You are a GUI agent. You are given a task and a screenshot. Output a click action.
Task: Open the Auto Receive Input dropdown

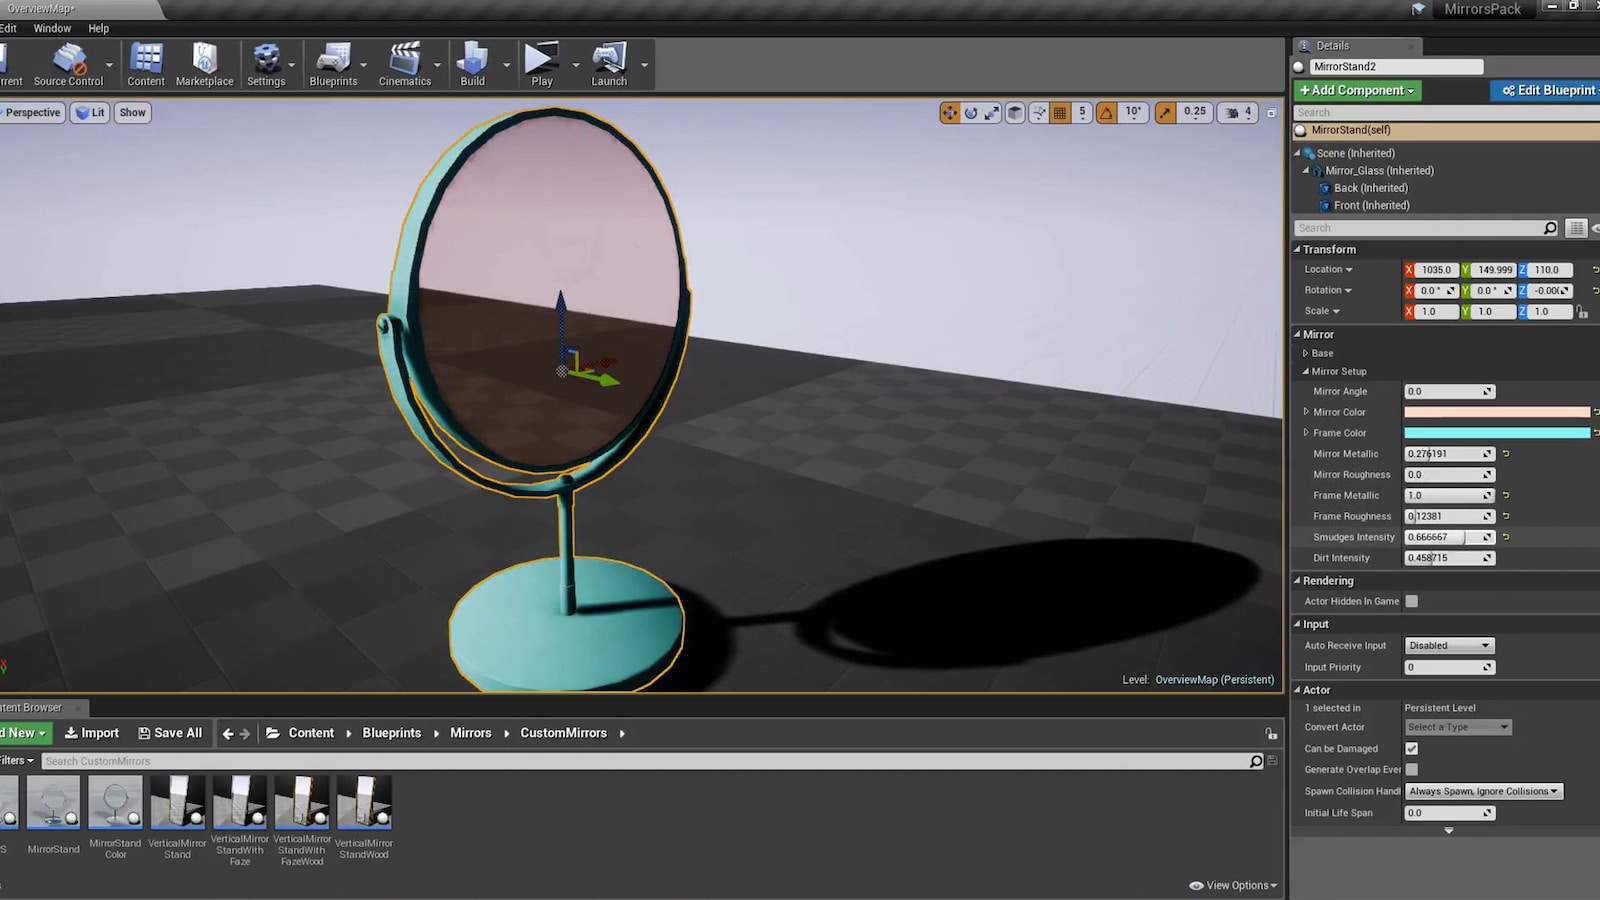point(1448,645)
